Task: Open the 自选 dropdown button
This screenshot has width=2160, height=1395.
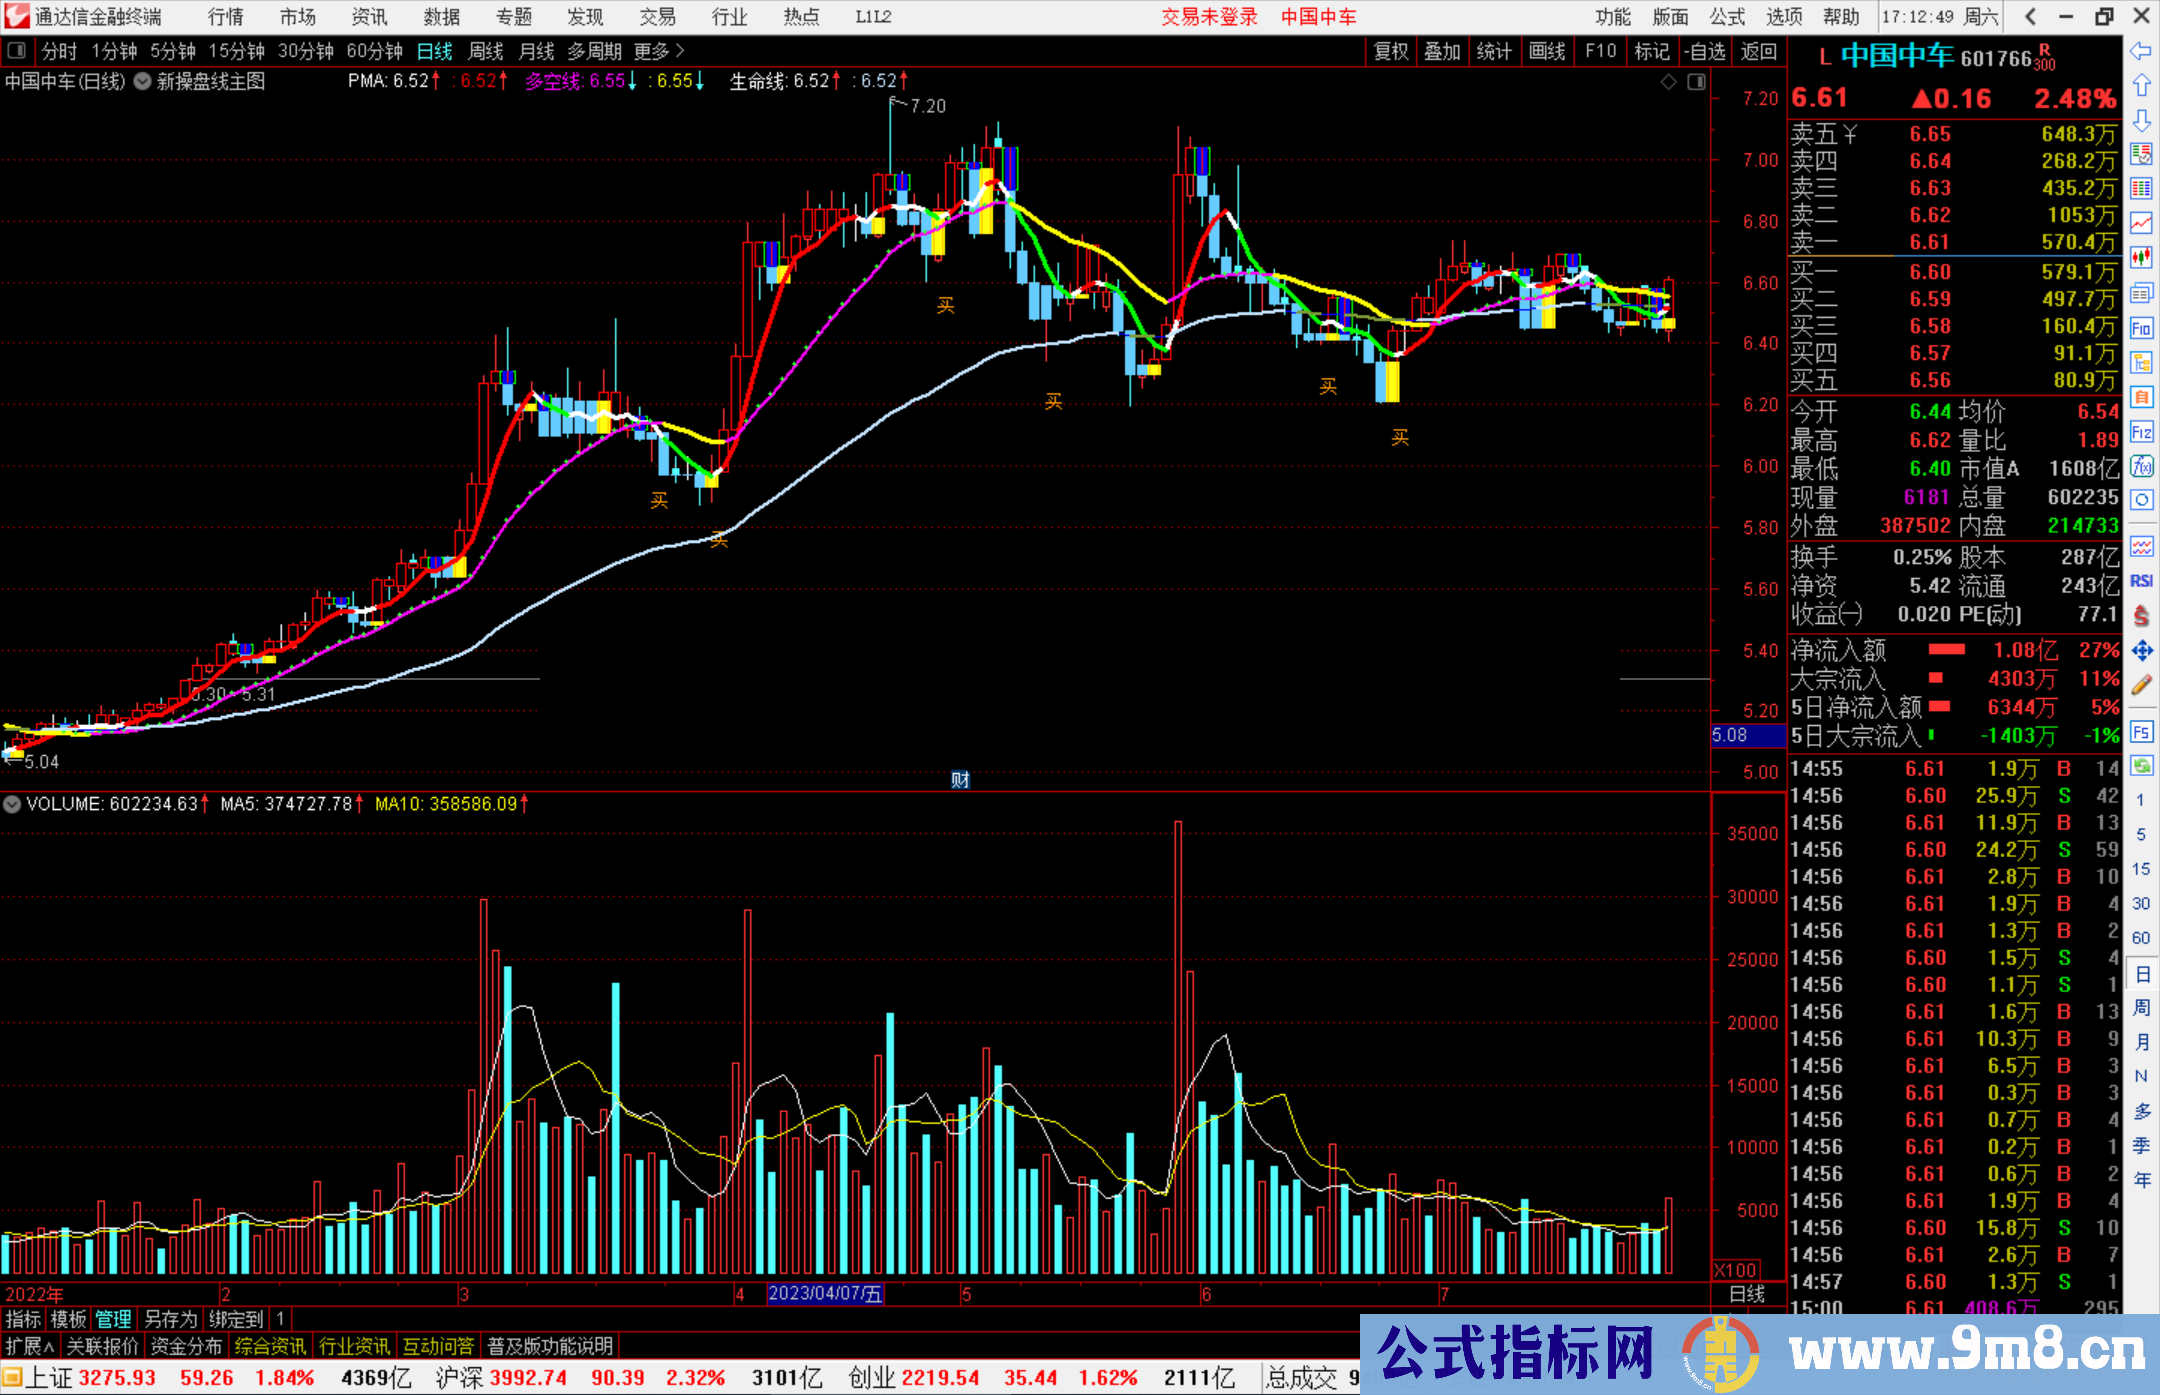Action: point(1704,51)
